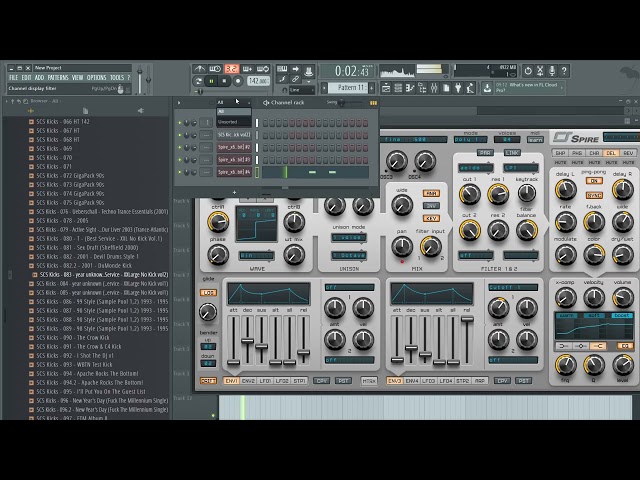Open the Spire filter 1 type selector

pyautogui.click(x=476, y=168)
